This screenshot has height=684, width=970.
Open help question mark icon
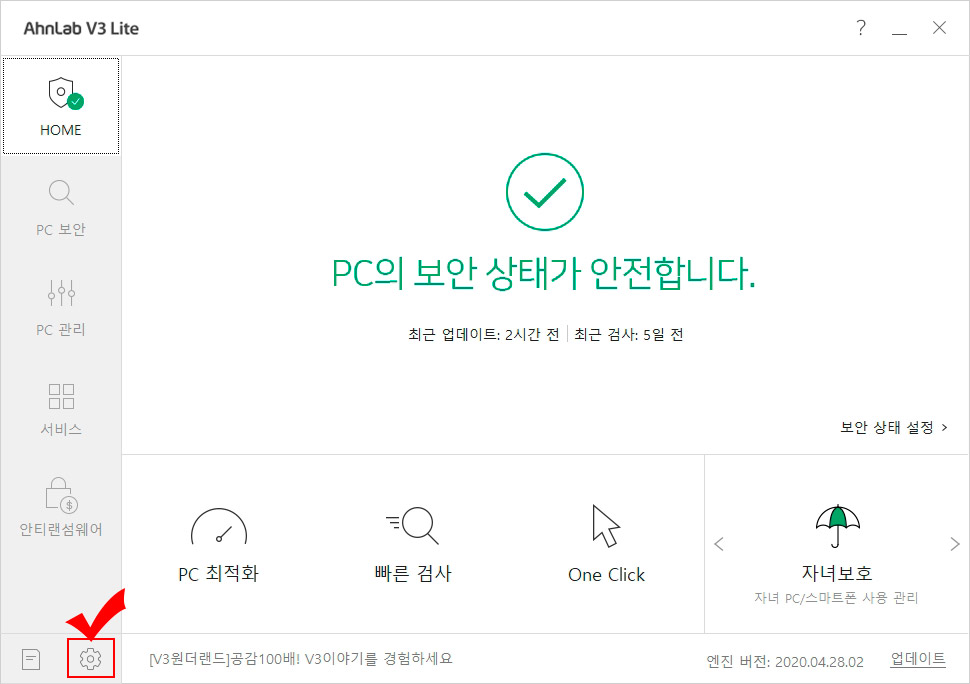click(861, 28)
